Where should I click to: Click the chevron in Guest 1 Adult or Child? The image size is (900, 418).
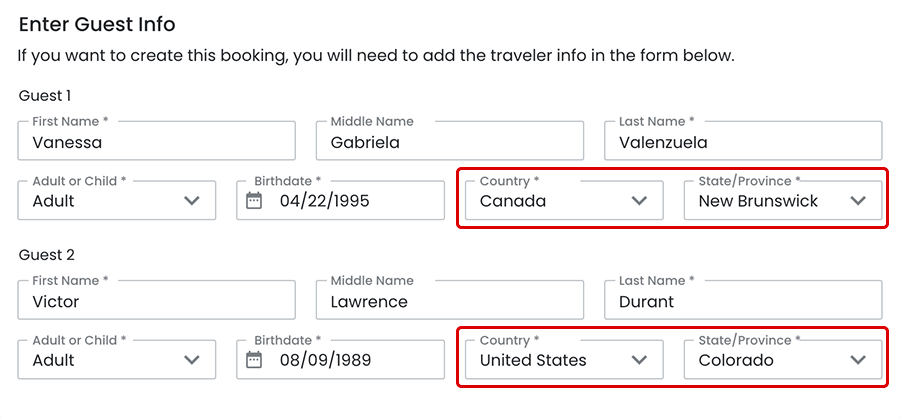[x=193, y=201]
